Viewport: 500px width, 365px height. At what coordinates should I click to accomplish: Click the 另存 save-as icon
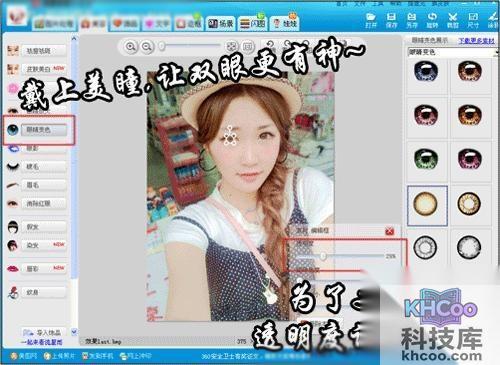pyautogui.click(x=412, y=21)
